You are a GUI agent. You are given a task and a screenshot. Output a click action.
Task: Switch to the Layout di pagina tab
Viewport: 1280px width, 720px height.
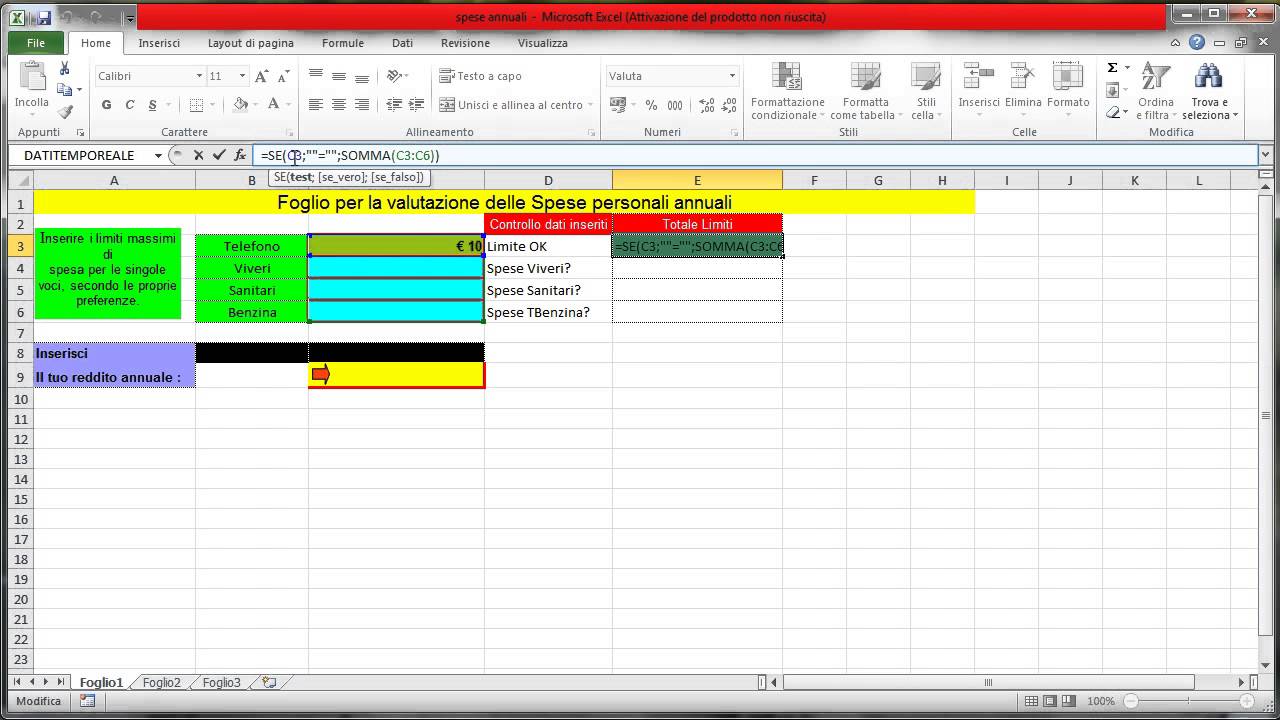coord(251,43)
